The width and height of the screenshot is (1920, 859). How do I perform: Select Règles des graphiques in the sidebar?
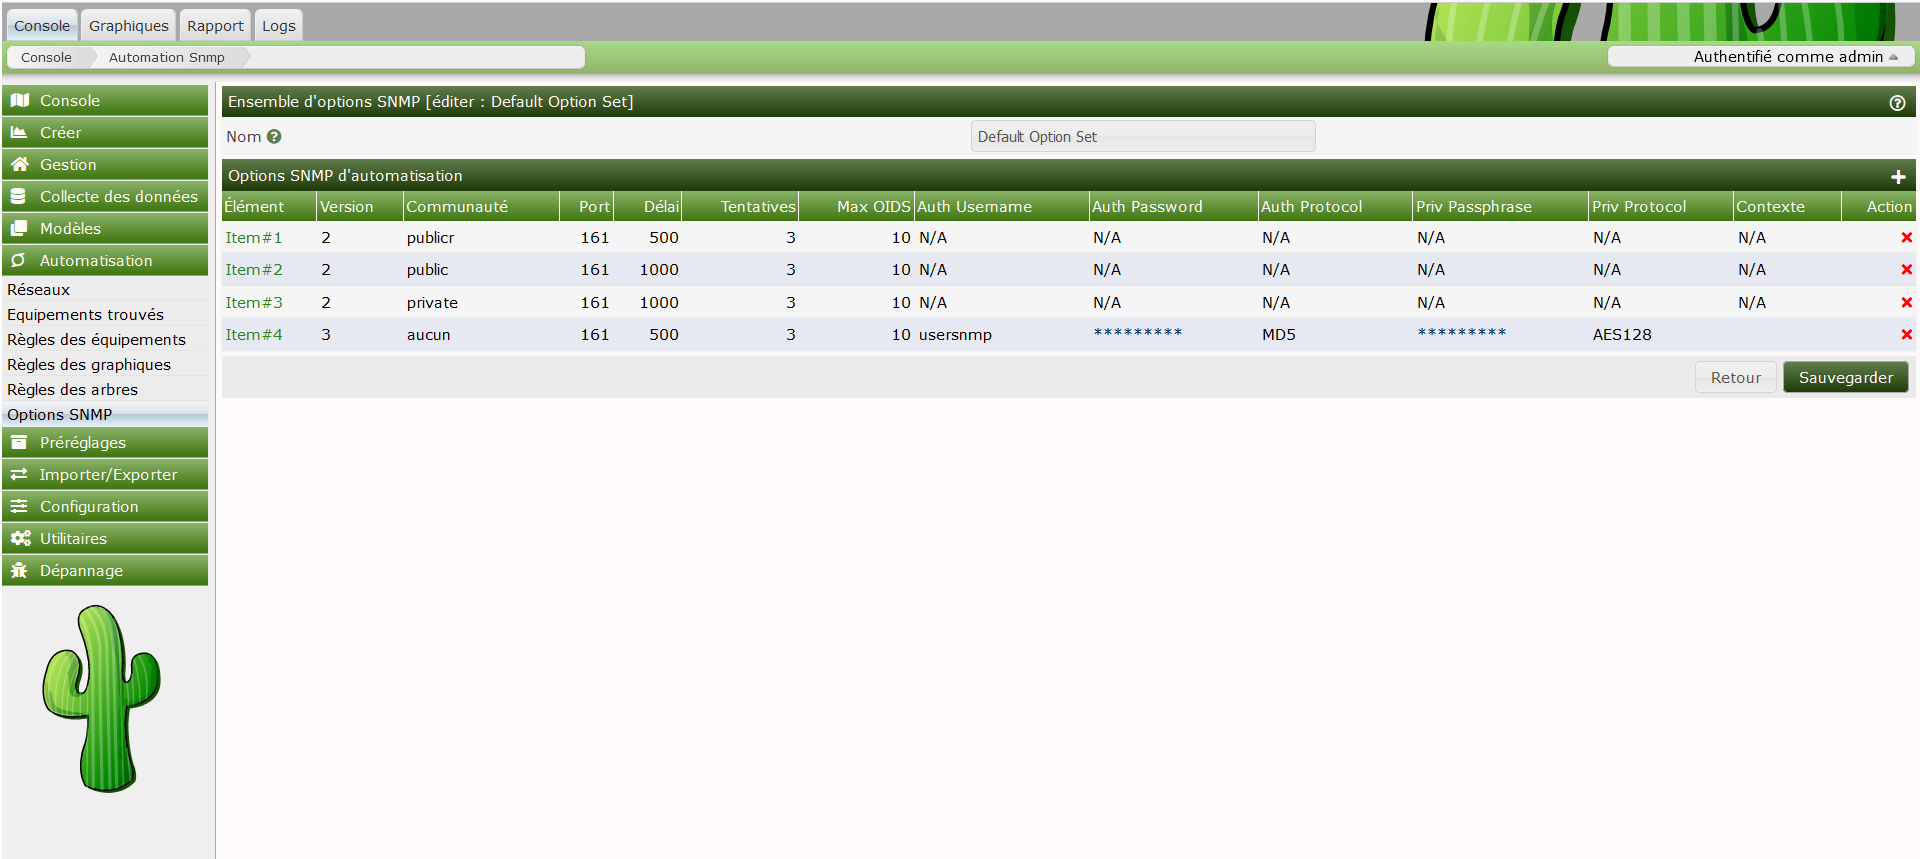click(89, 365)
